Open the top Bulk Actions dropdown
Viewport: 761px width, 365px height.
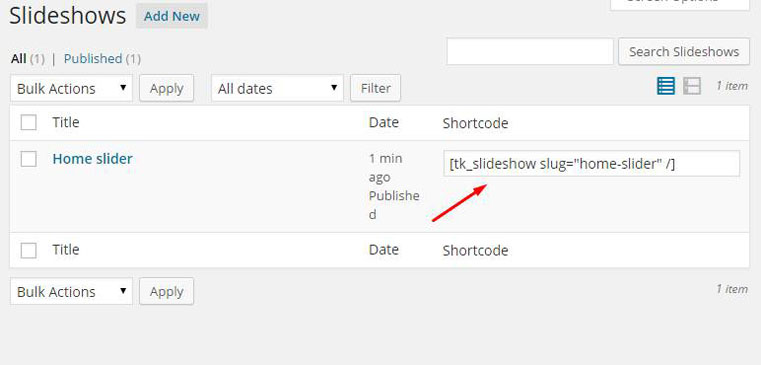pyautogui.click(x=71, y=88)
